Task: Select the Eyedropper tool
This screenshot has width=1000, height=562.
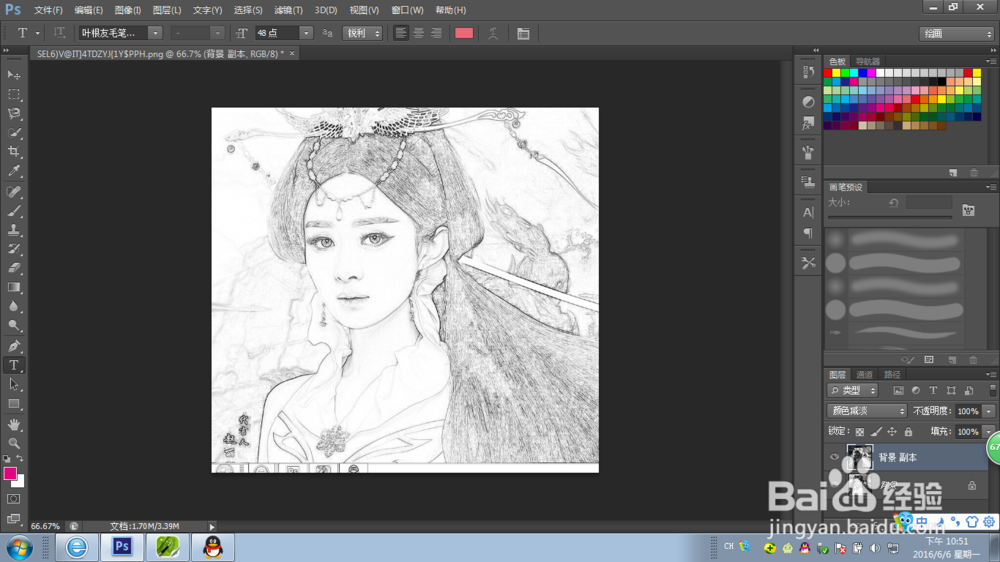Action: click(13, 171)
